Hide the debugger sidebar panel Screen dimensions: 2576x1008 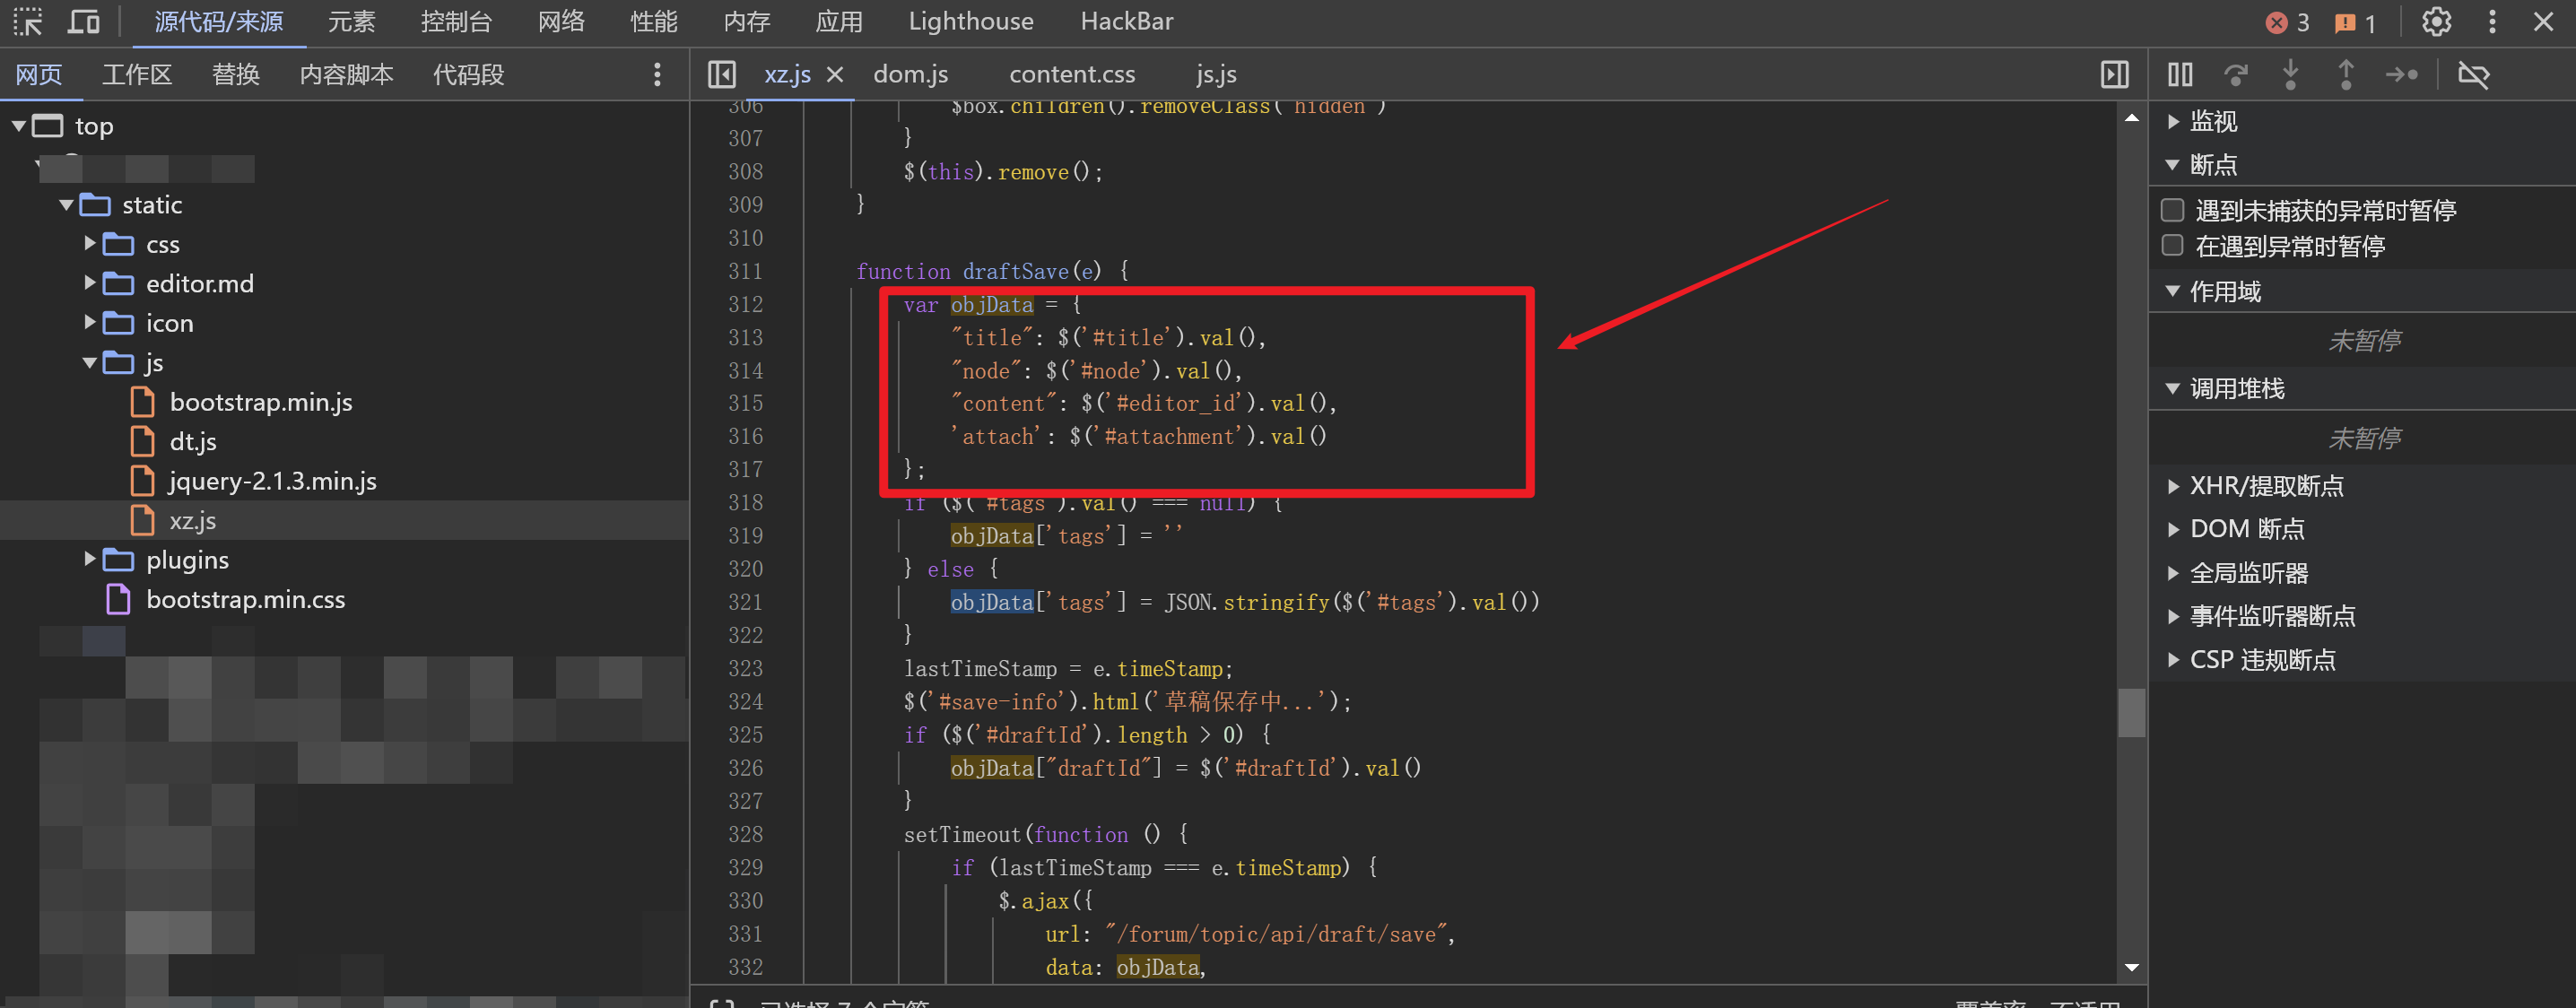click(x=2114, y=74)
